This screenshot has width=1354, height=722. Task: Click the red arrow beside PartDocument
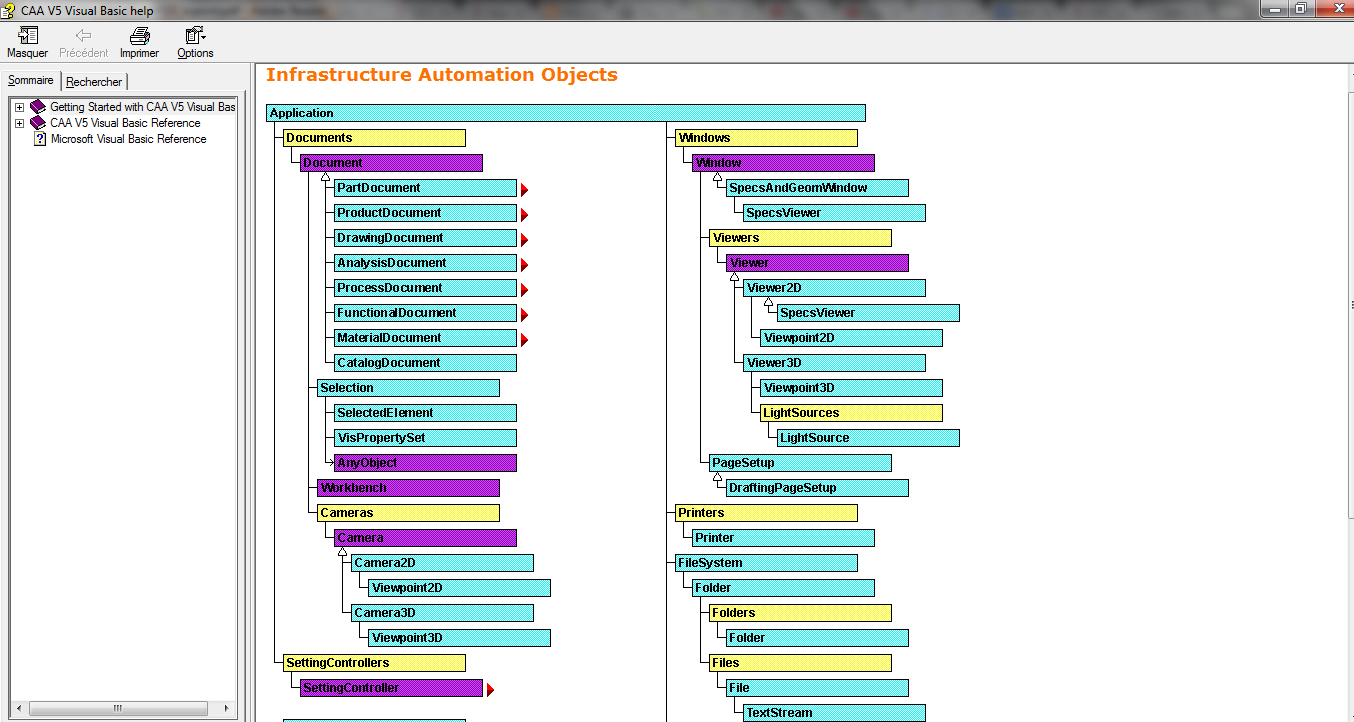pos(524,187)
